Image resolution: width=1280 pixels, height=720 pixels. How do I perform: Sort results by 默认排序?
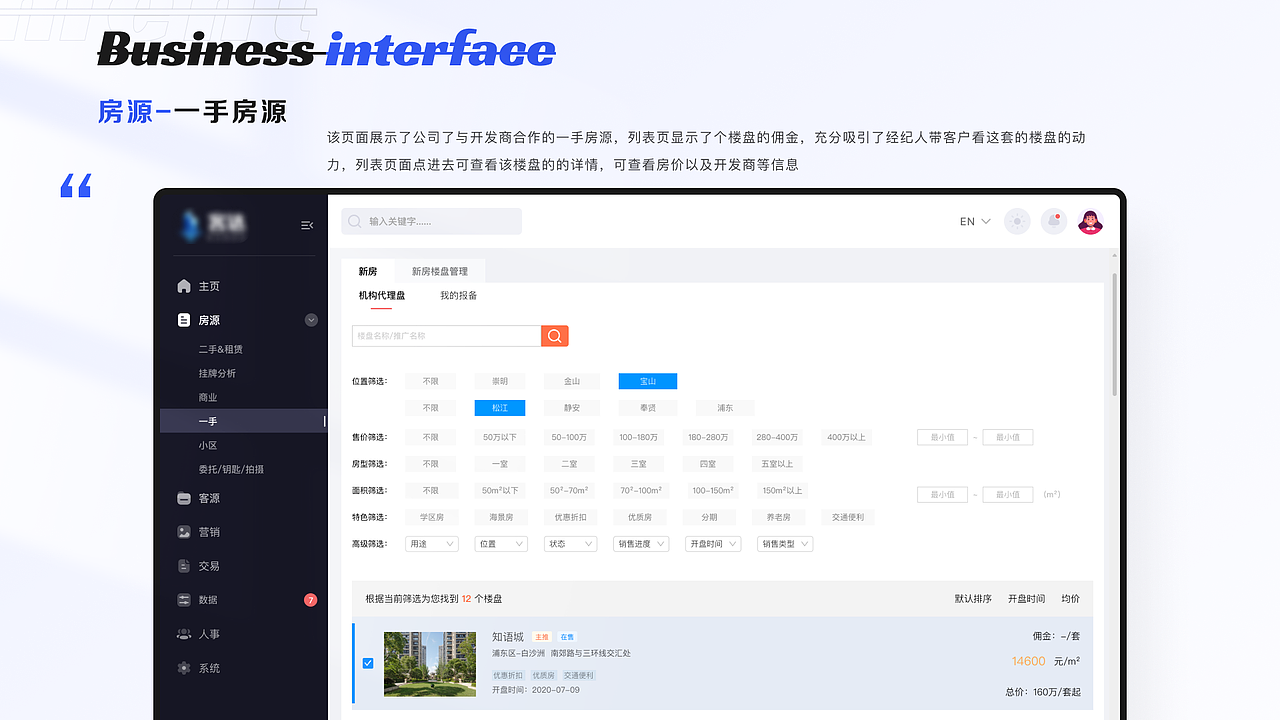973,599
